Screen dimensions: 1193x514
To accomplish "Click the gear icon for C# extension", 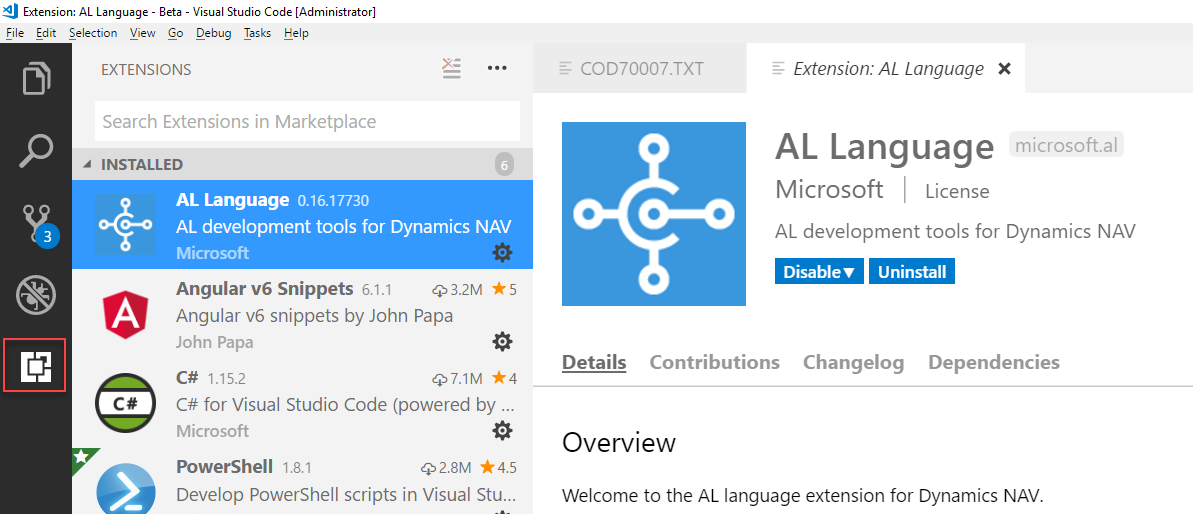I will 502,430.
